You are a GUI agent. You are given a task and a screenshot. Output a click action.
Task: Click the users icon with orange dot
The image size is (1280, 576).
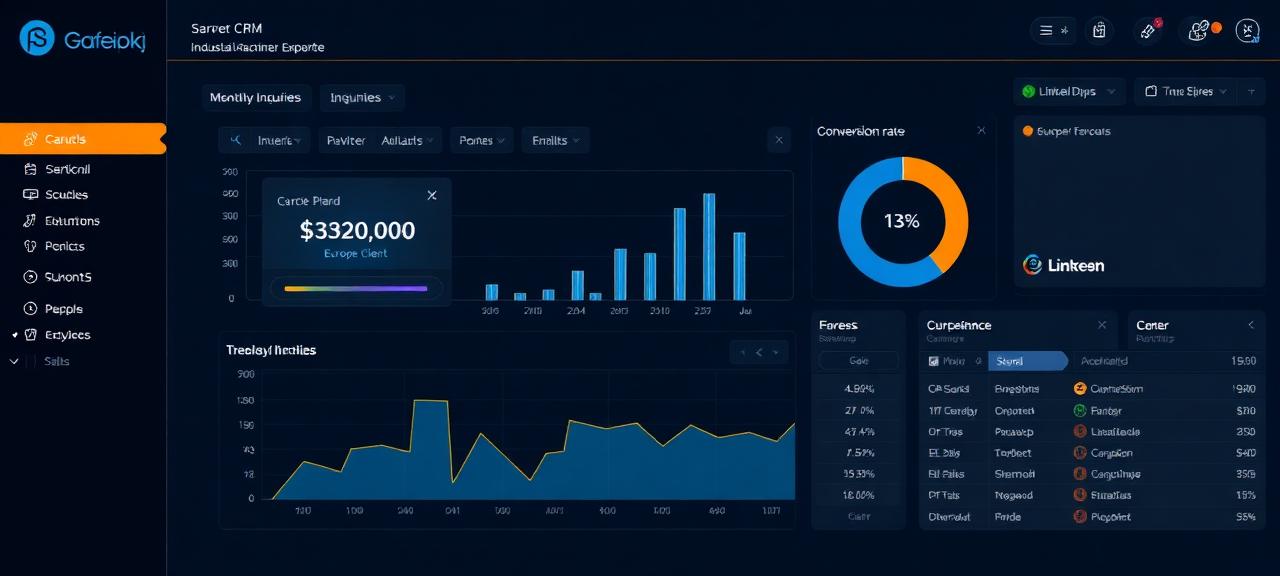[1198, 31]
